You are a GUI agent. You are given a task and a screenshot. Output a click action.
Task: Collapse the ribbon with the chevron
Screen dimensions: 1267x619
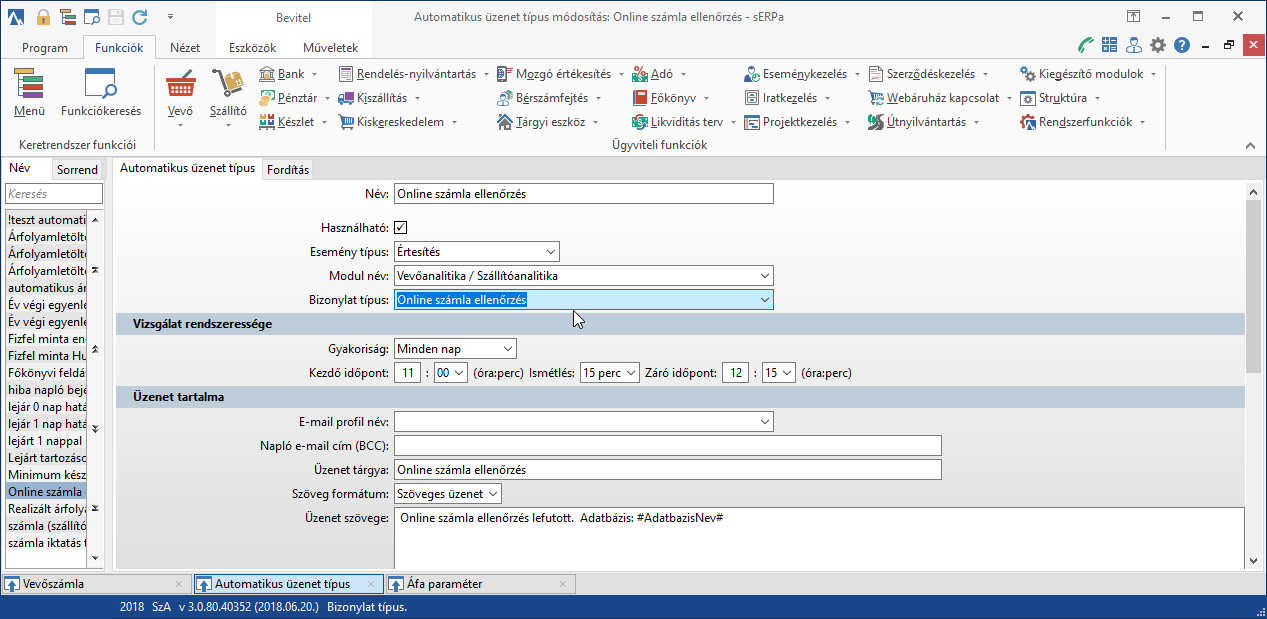pos(1251,145)
